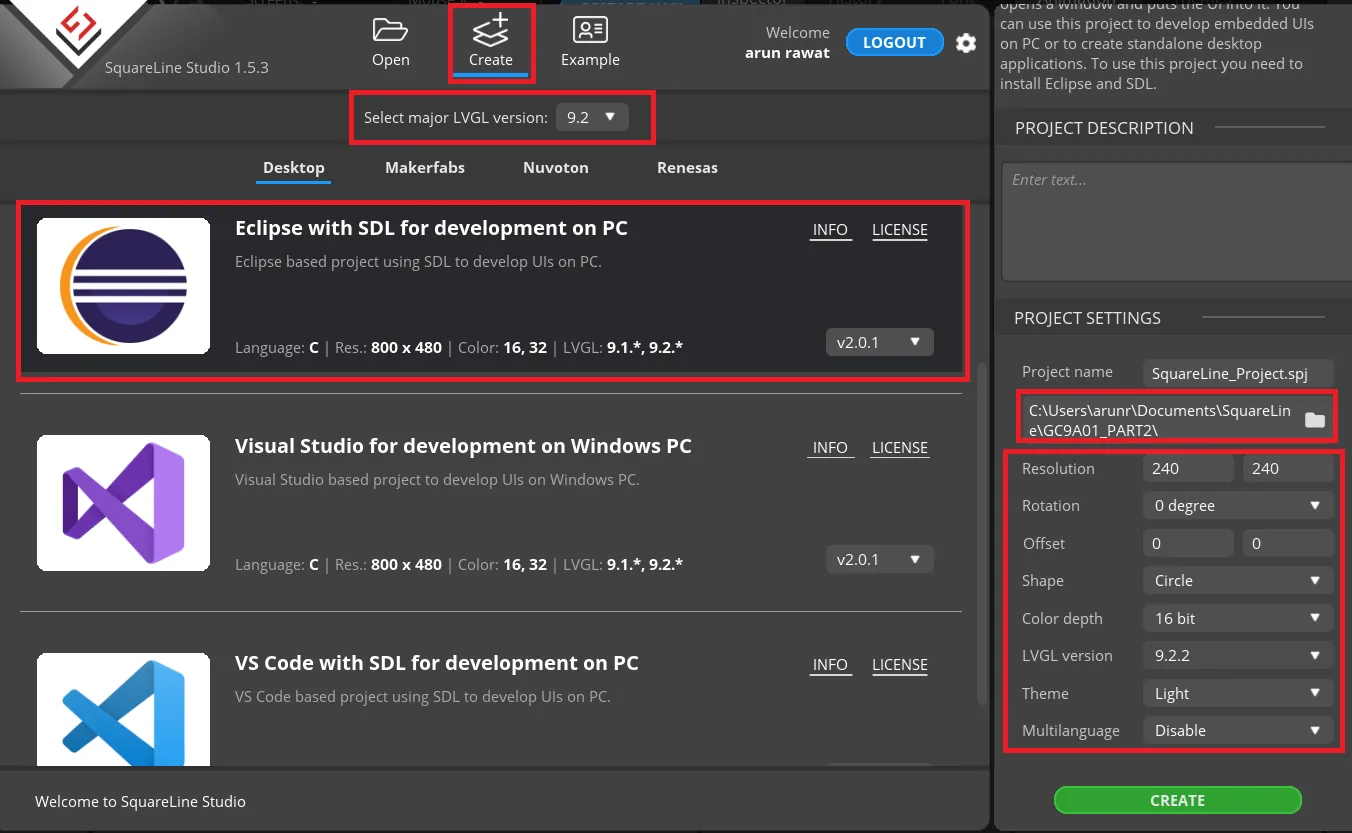Select VS Code with SDL for development title
Screen dimensions: 1352x833
[x=437, y=663]
